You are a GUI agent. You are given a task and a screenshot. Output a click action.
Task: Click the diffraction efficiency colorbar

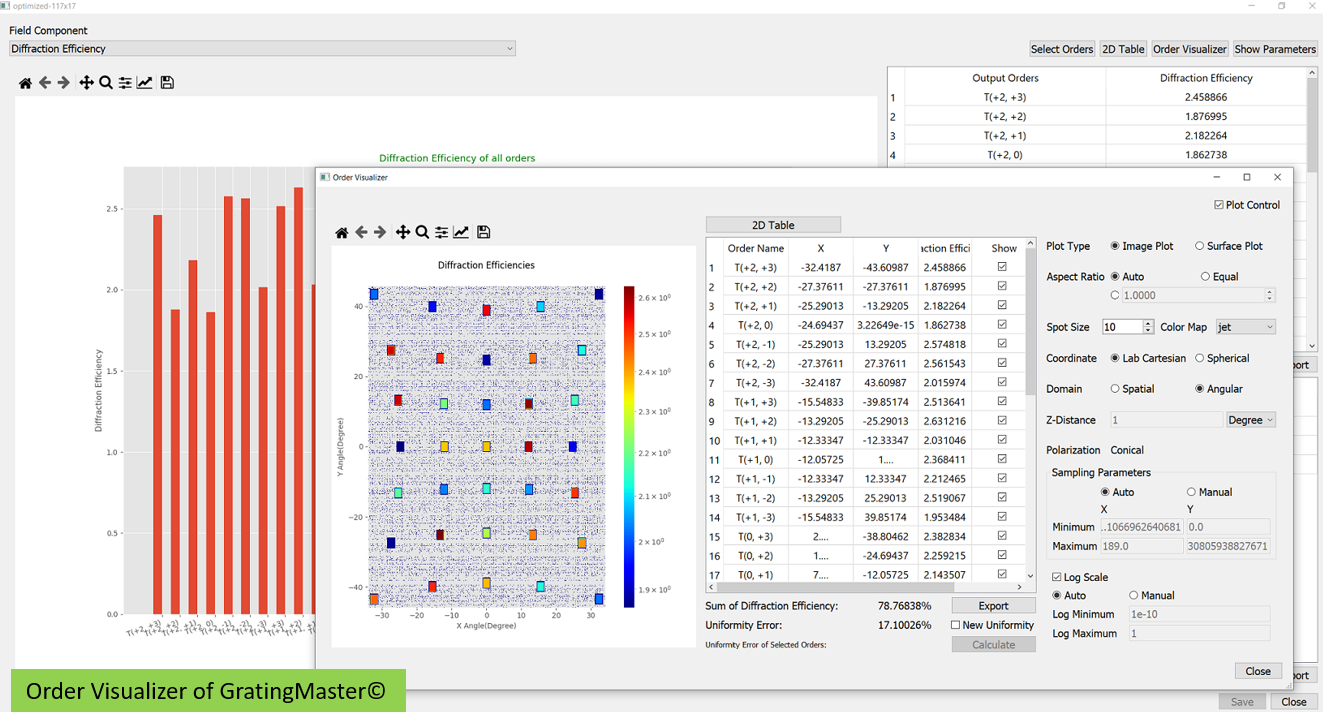coord(629,446)
